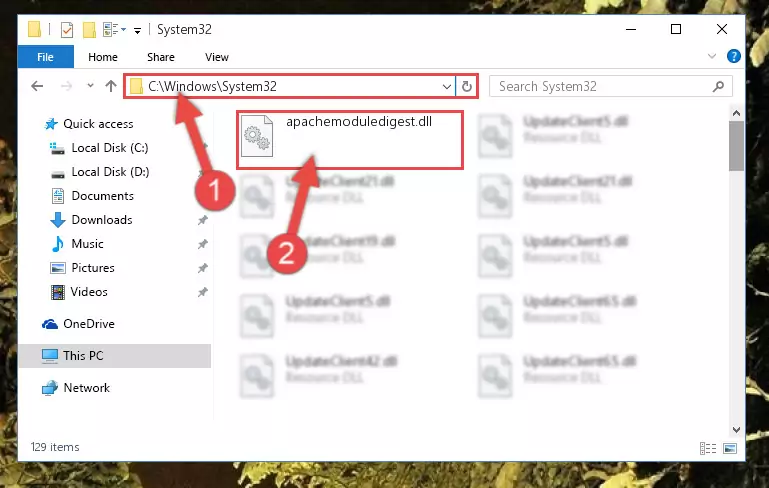The width and height of the screenshot is (769, 488).
Task: Open Documents in the sidebar
Action: coord(103,196)
